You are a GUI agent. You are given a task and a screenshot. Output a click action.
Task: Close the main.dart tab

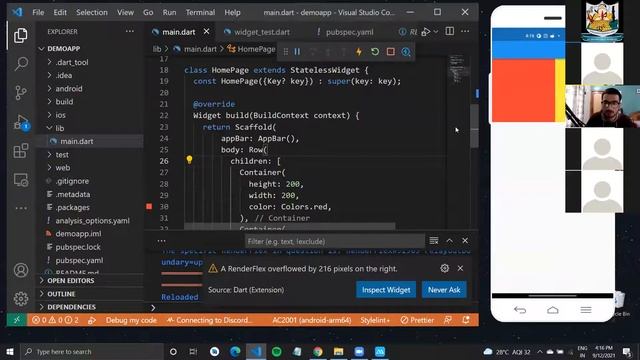coord(207,31)
